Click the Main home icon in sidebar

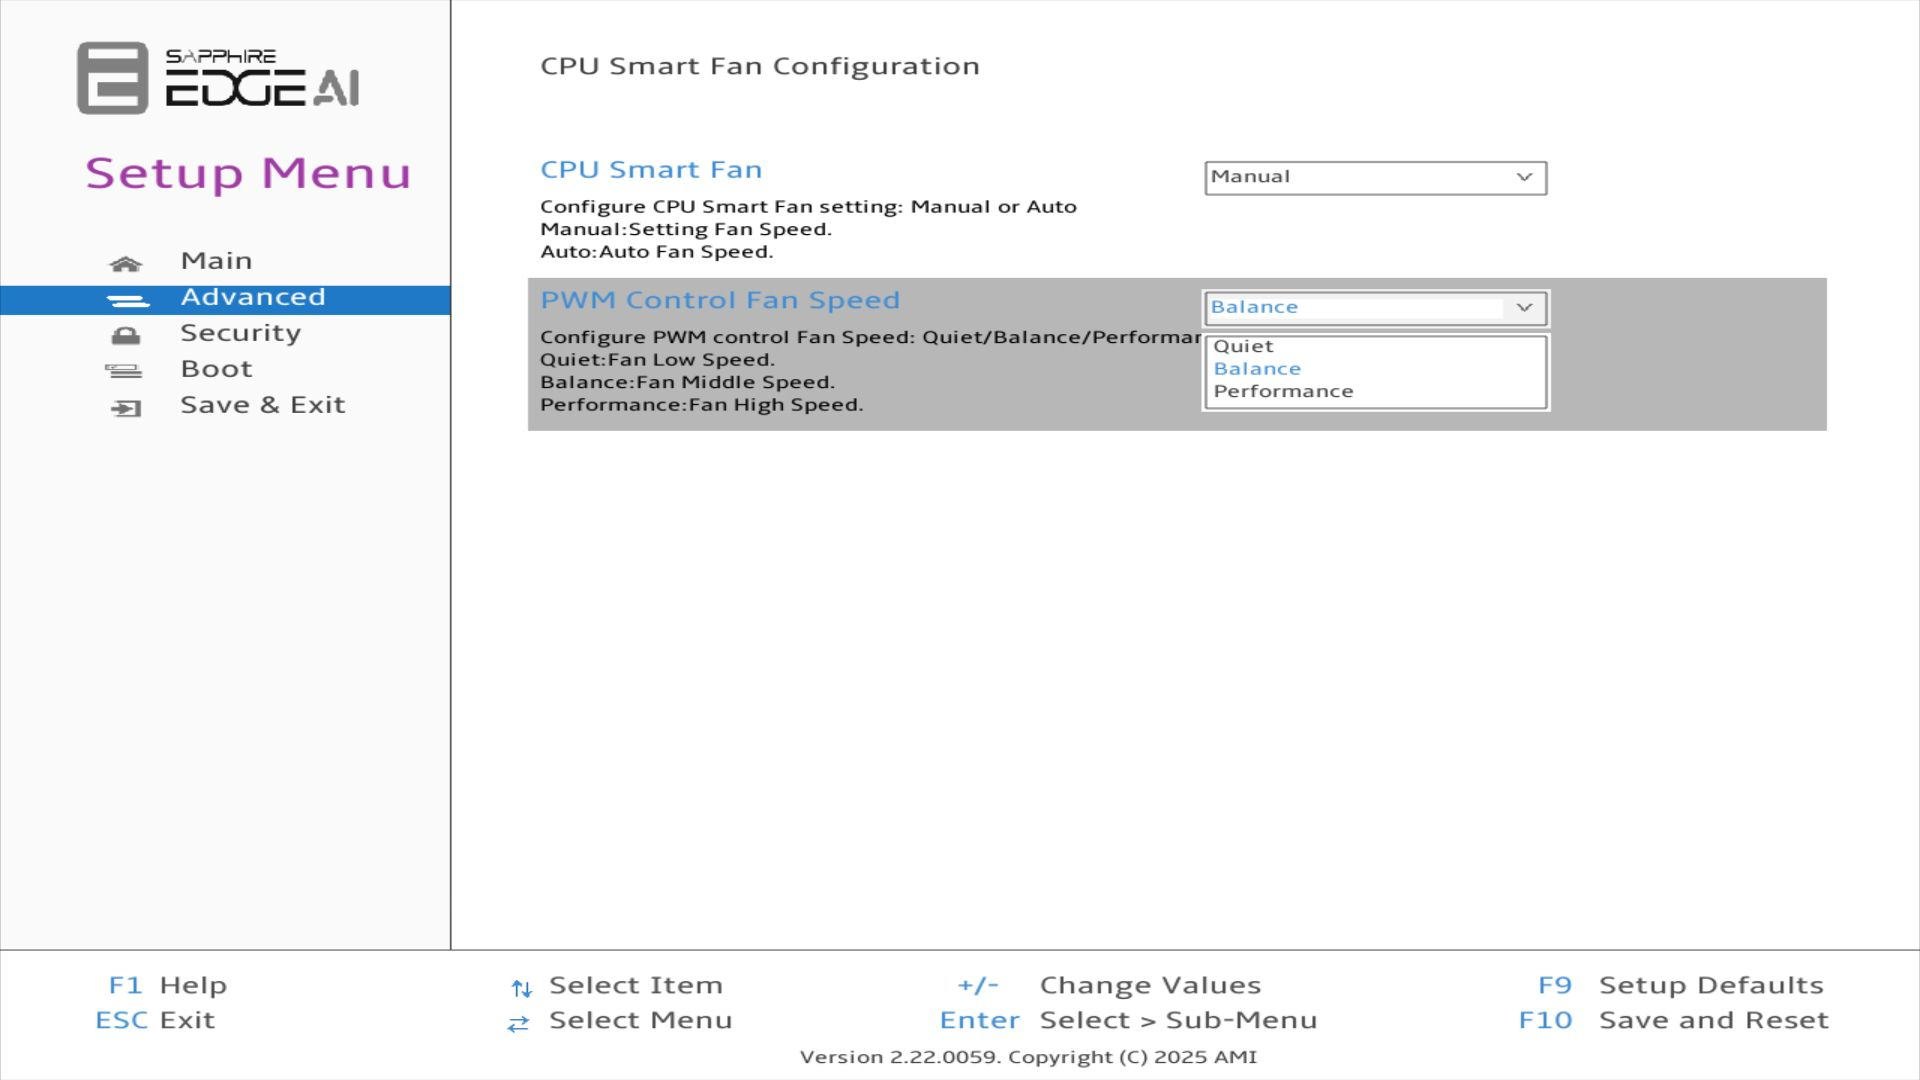pyautogui.click(x=125, y=264)
